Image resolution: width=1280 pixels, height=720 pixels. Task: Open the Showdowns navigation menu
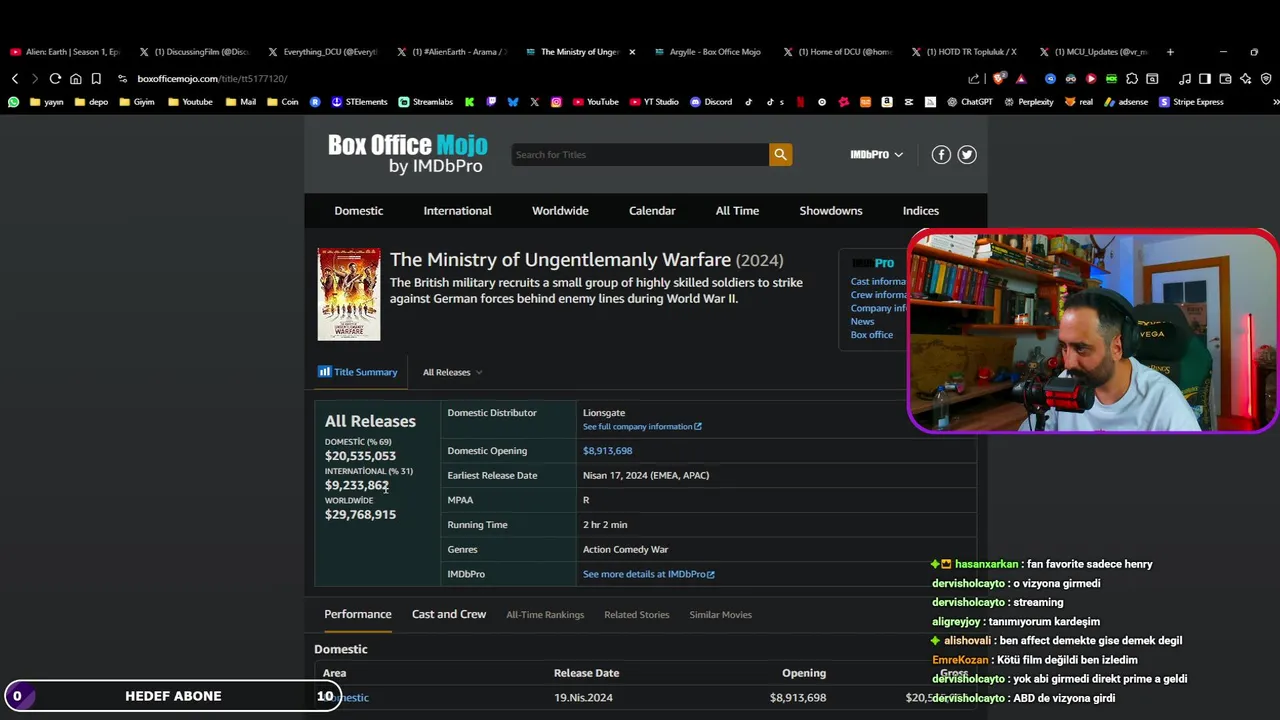(x=831, y=210)
